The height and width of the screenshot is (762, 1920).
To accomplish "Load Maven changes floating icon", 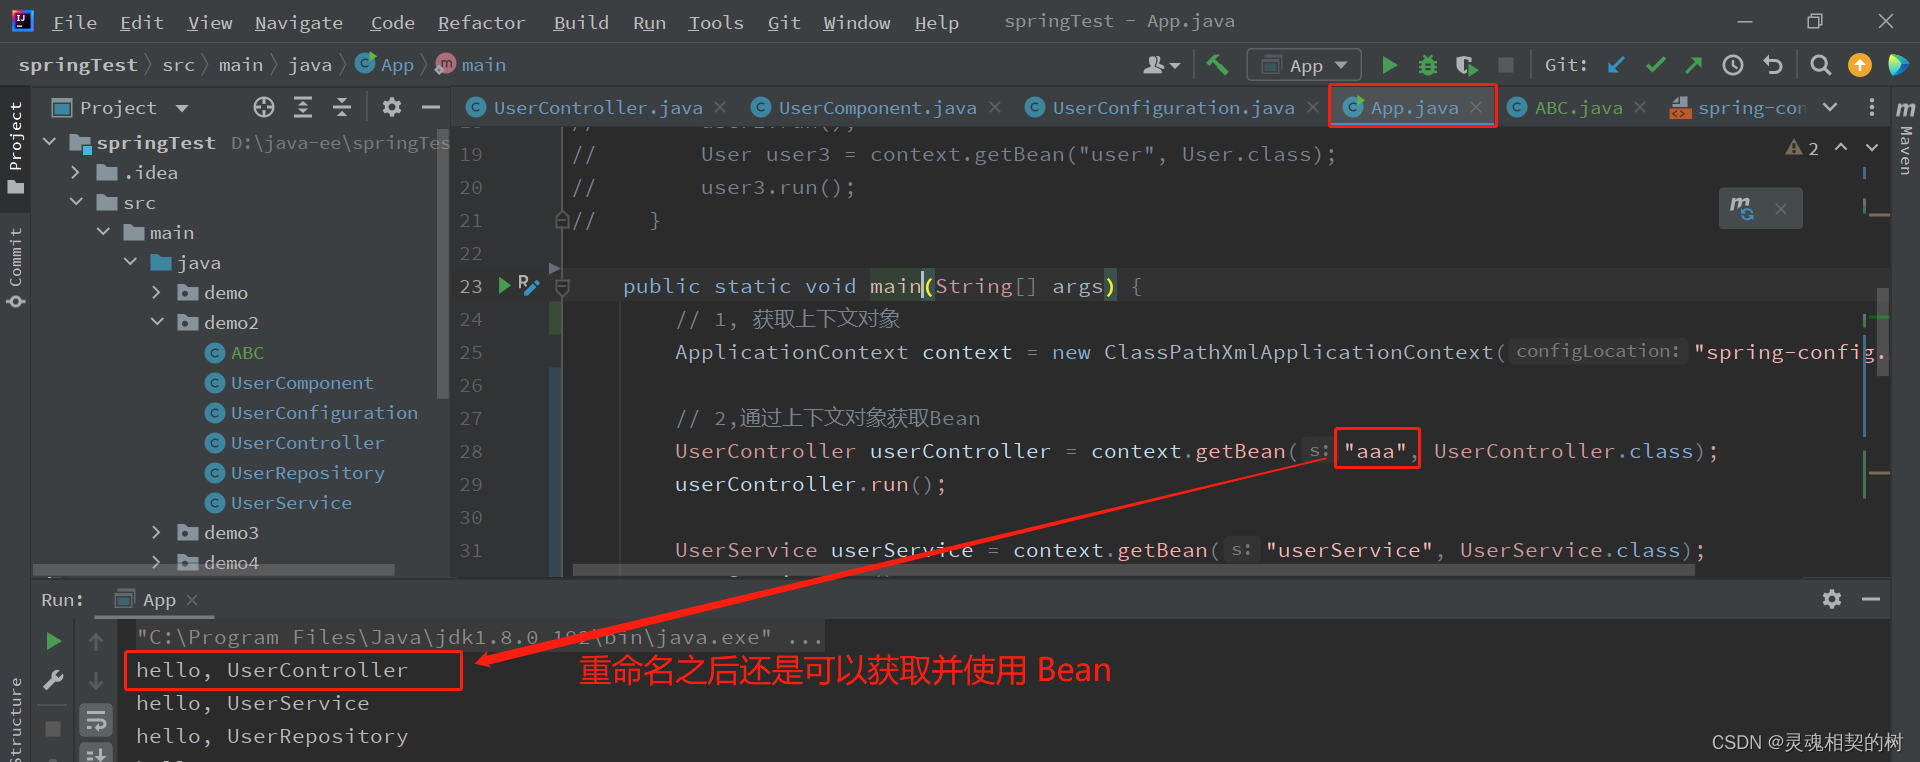I will point(1742,208).
